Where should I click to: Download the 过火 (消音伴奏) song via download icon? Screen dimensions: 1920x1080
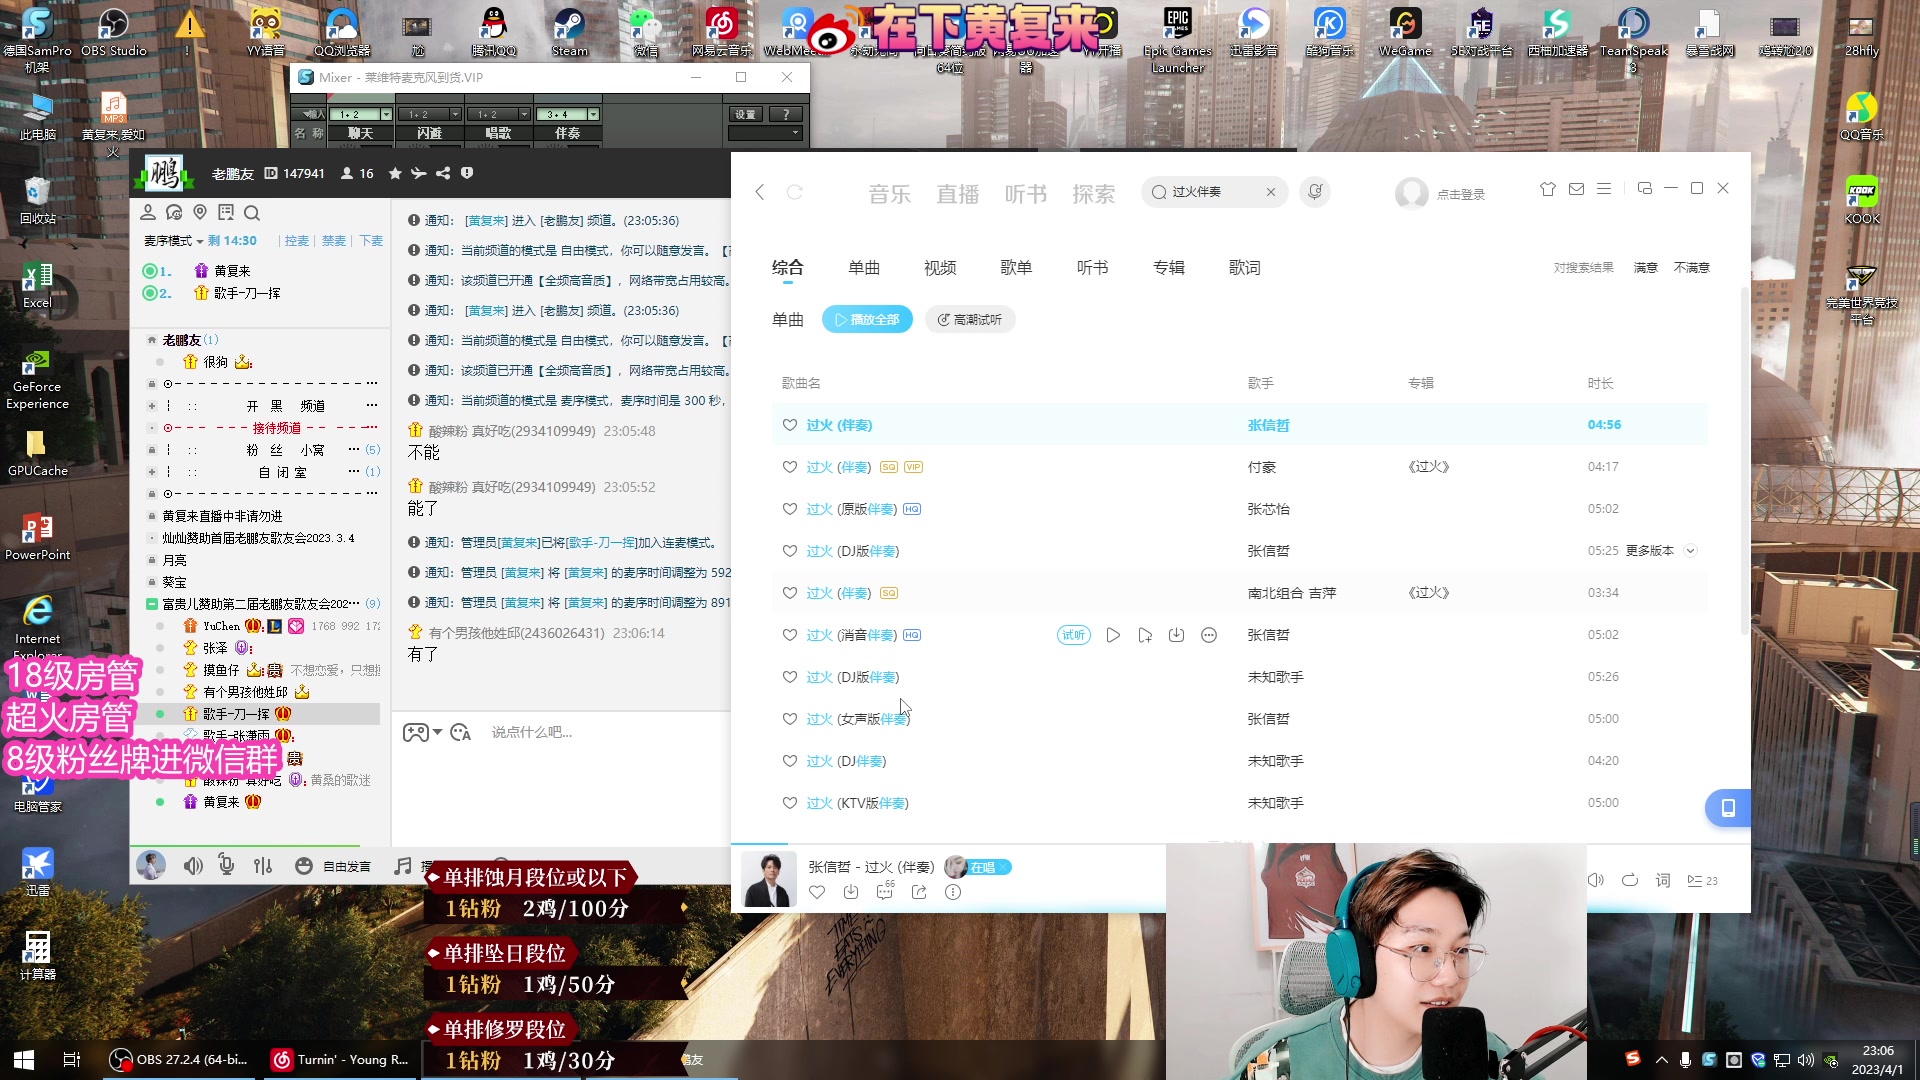pos(1177,635)
